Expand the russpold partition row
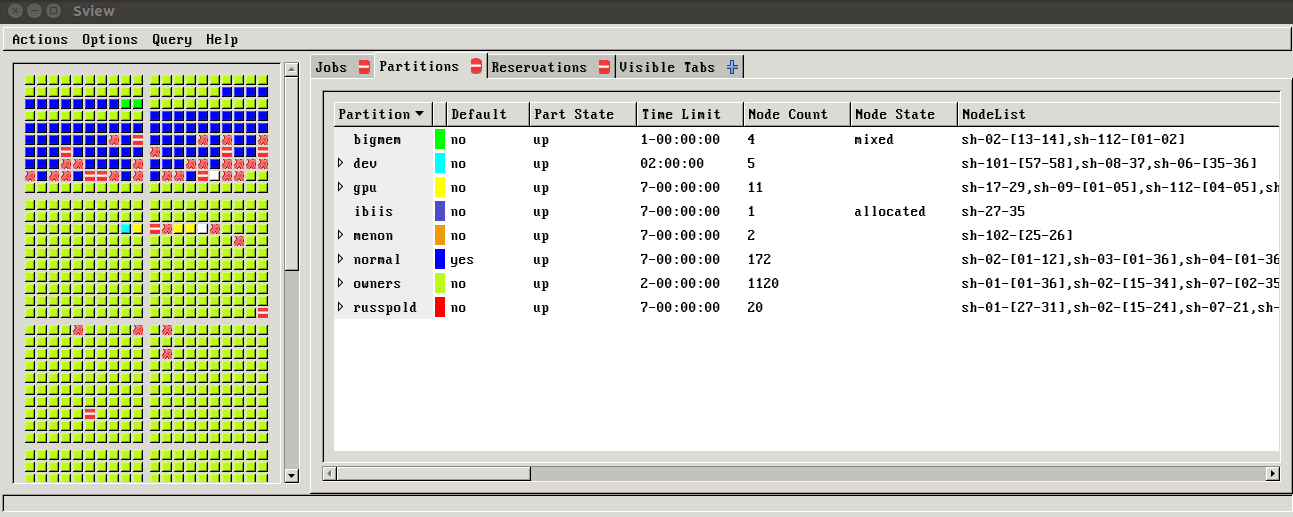This screenshot has height=517, width=1293. 340,307
